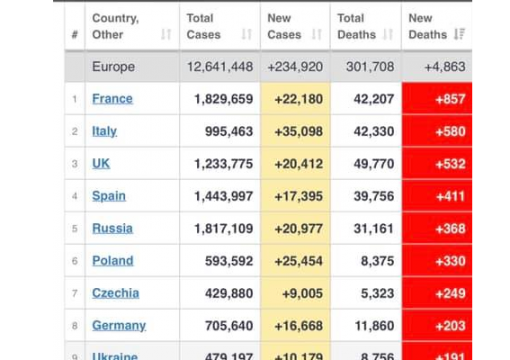The image size is (510, 360).
Task: Open the Czechia country link
Action: (x=116, y=293)
